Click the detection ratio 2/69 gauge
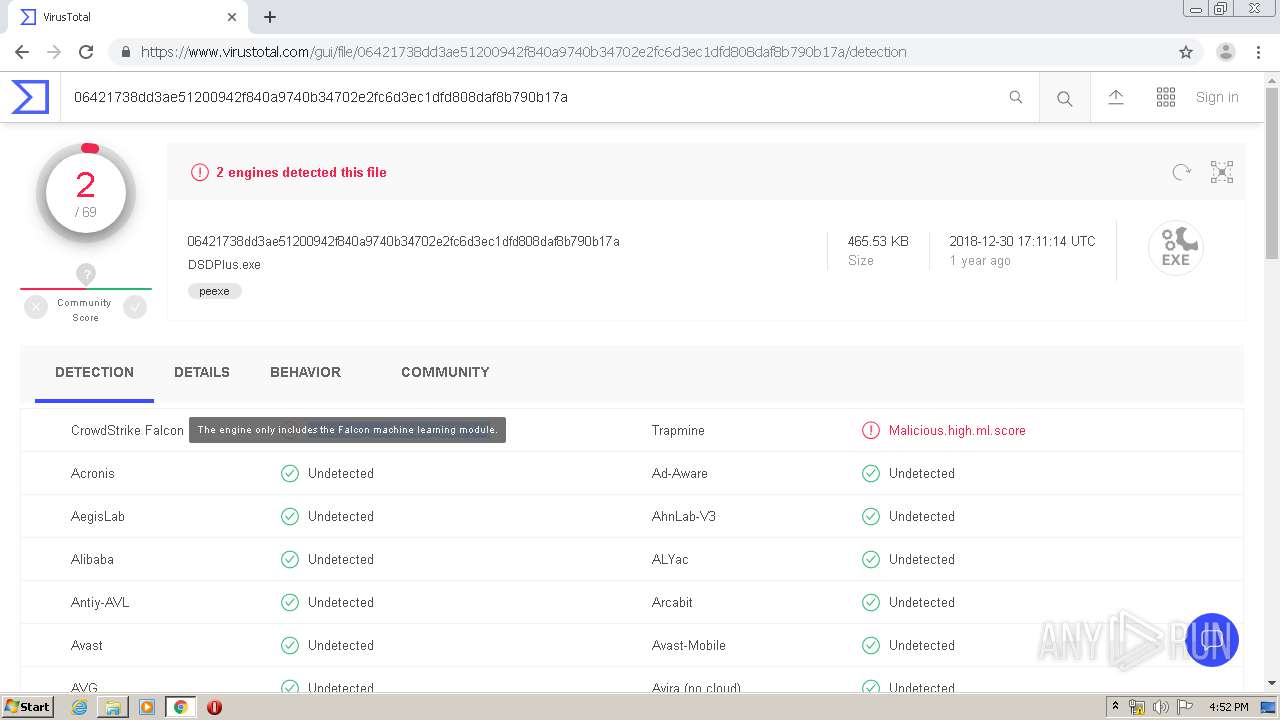This screenshot has height=720, width=1280. pos(86,194)
